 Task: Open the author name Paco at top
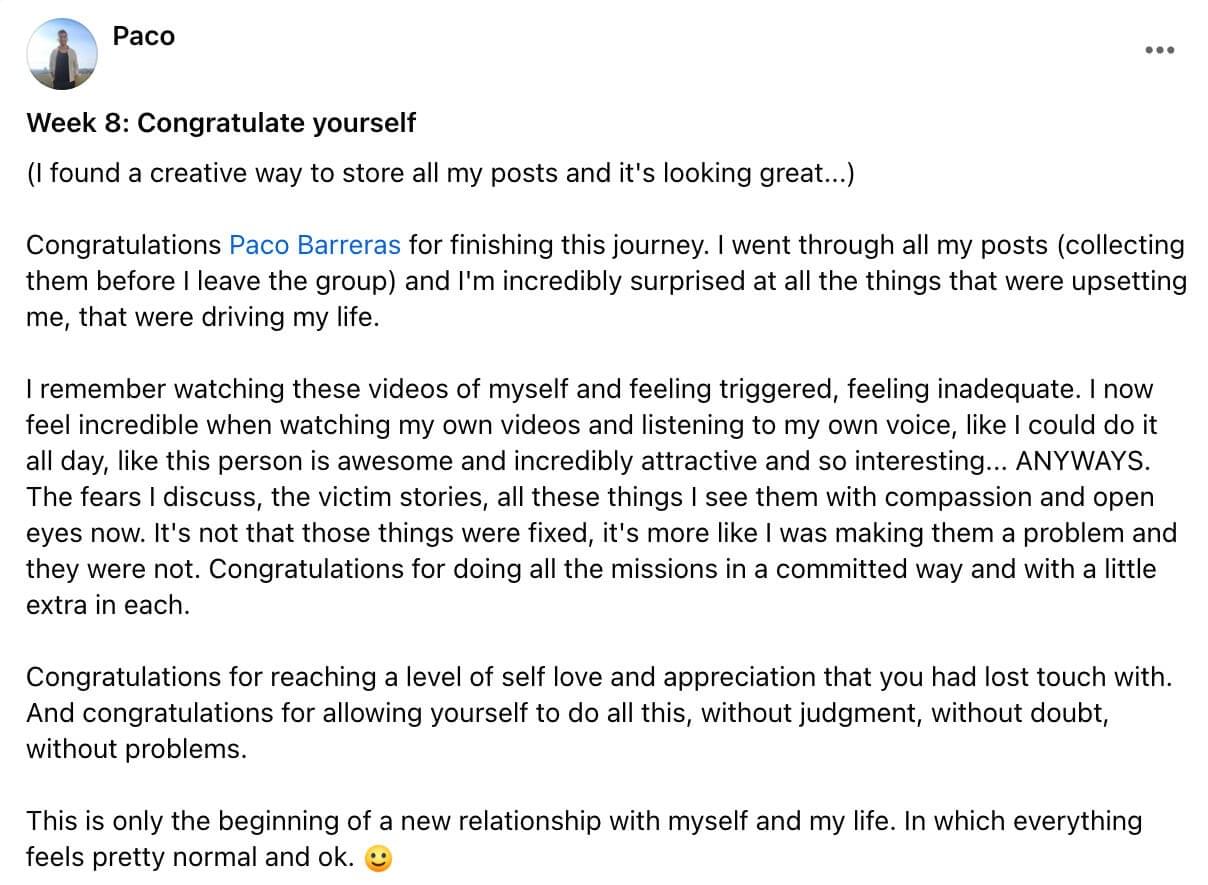[144, 36]
